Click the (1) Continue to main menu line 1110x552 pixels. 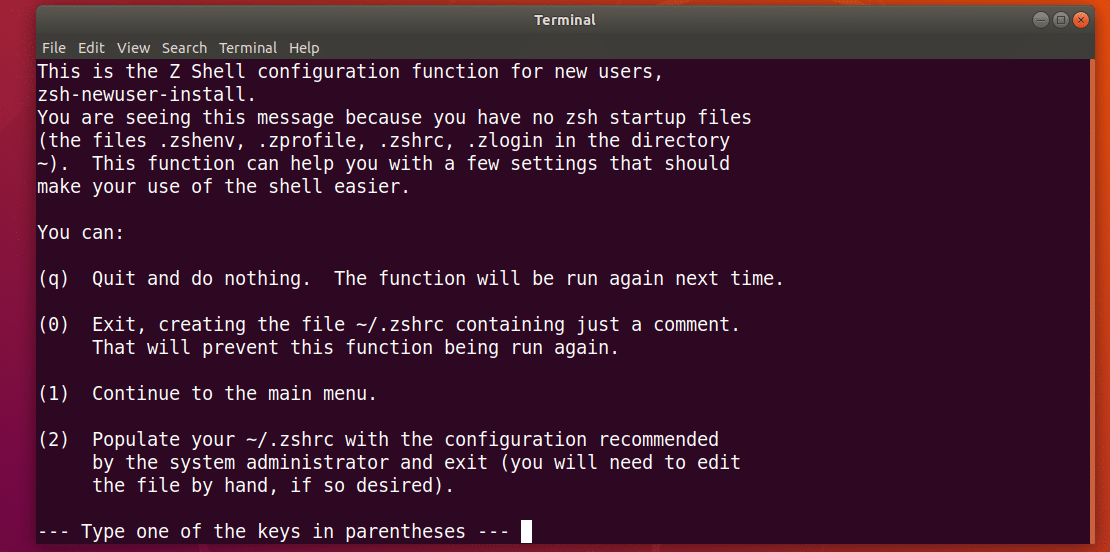207,393
